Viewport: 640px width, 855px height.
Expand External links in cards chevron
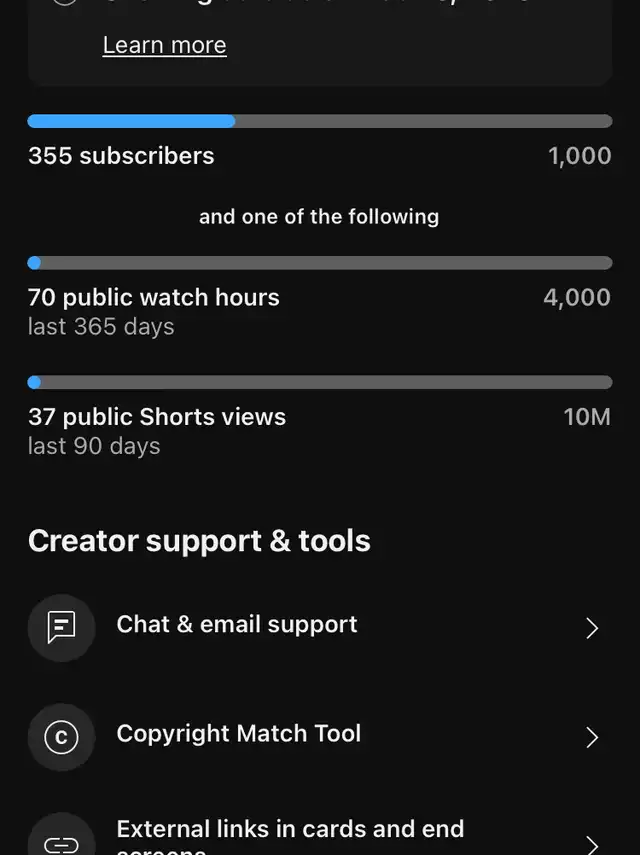pos(592,845)
